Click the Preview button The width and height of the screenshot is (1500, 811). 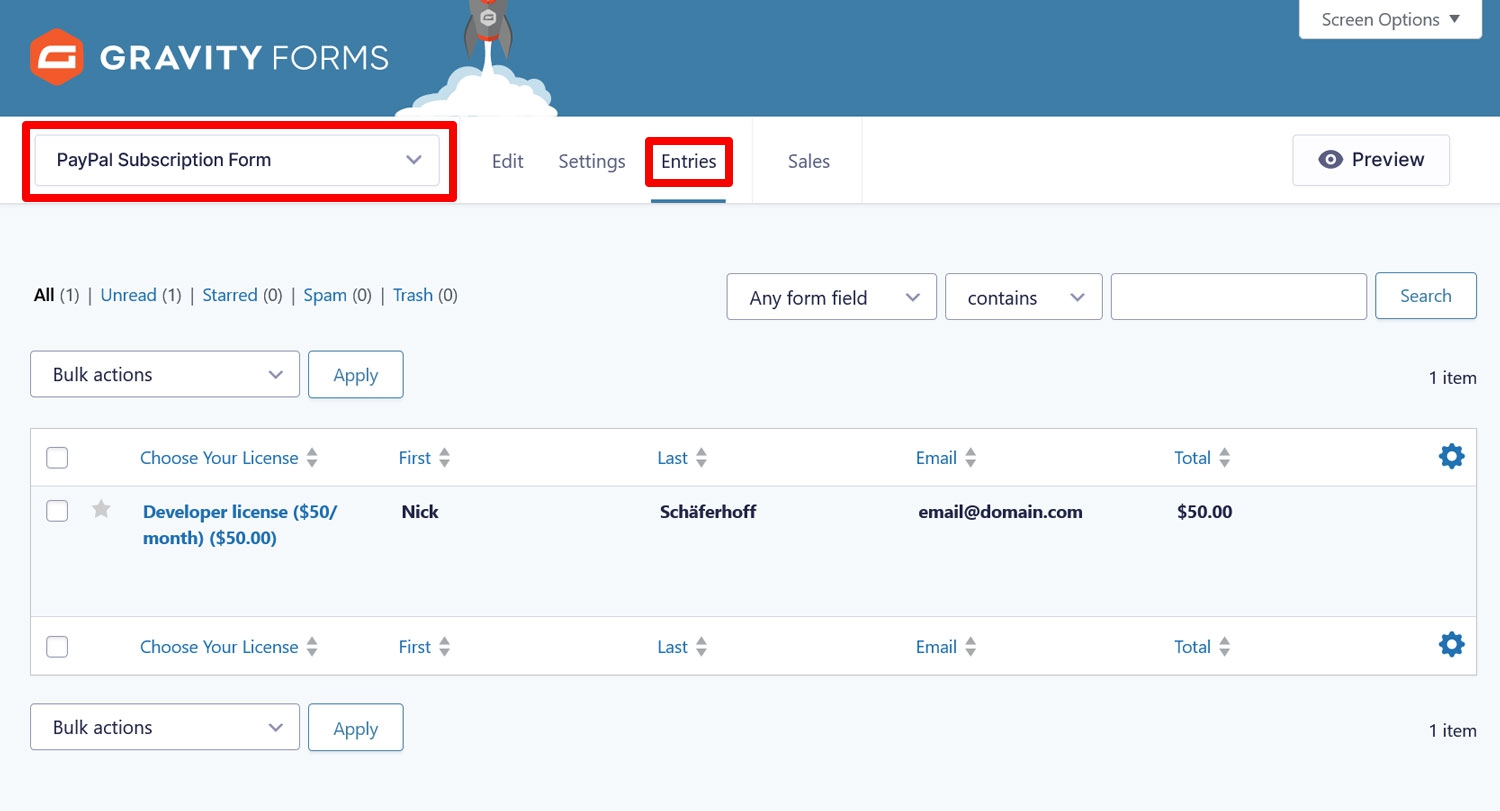pyautogui.click(x=1371, y=160)
